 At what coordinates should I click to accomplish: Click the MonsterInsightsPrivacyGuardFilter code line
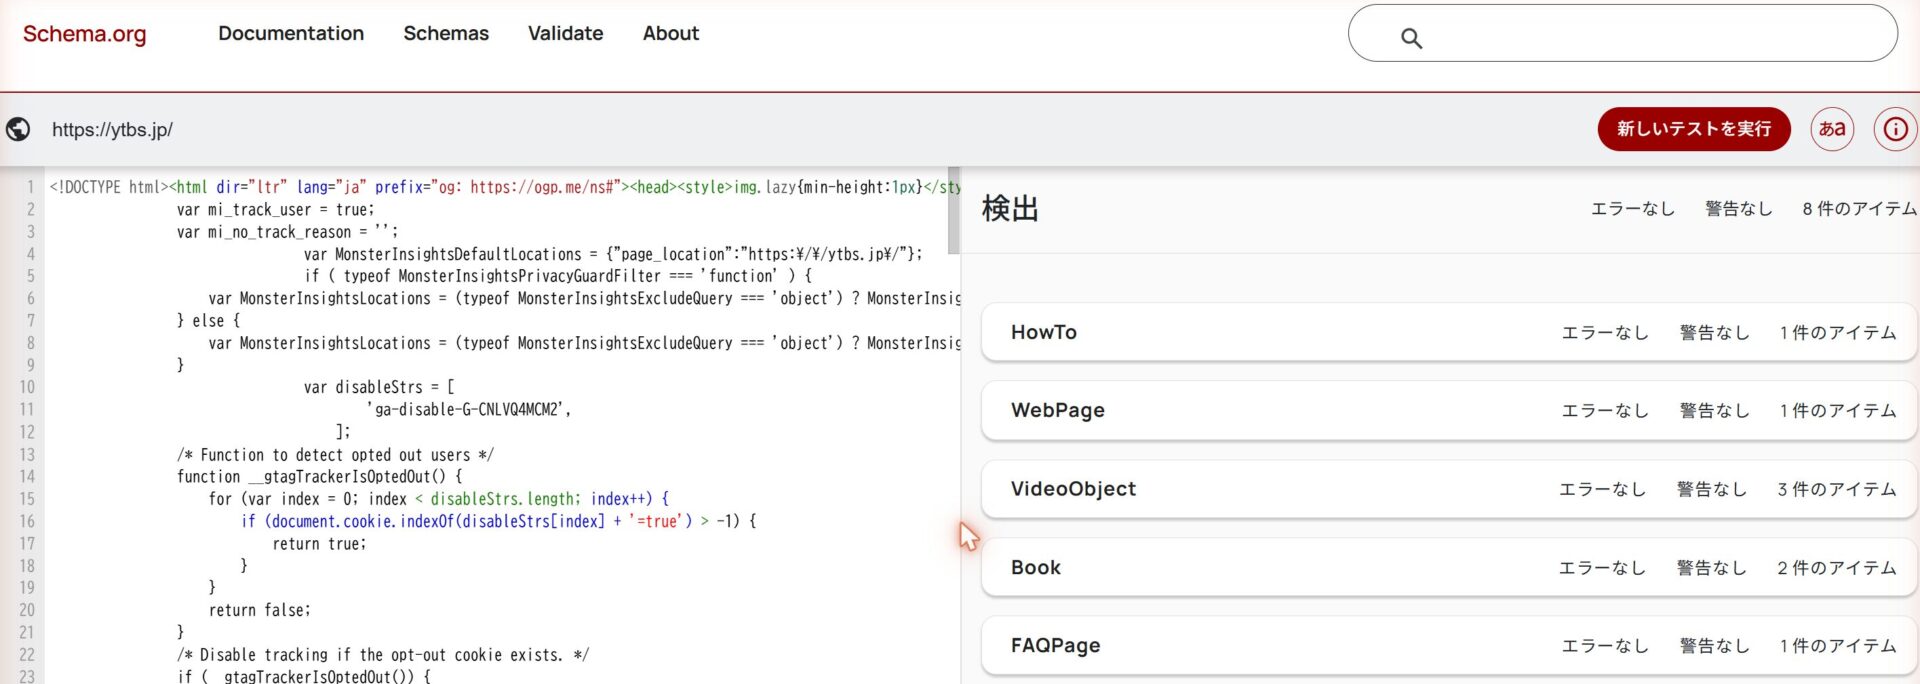[x=559, y=276]
